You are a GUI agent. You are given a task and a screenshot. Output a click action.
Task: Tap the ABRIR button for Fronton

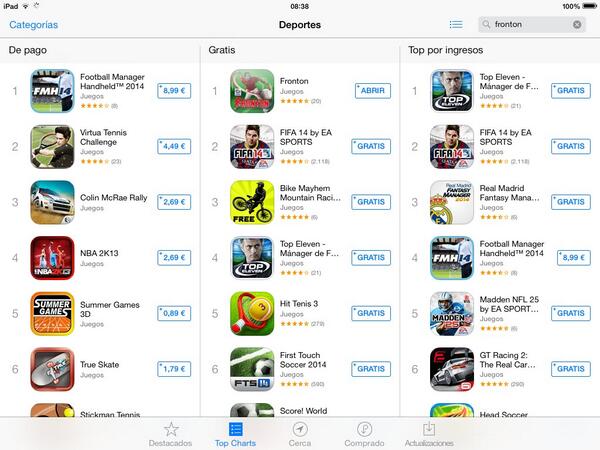373,91
